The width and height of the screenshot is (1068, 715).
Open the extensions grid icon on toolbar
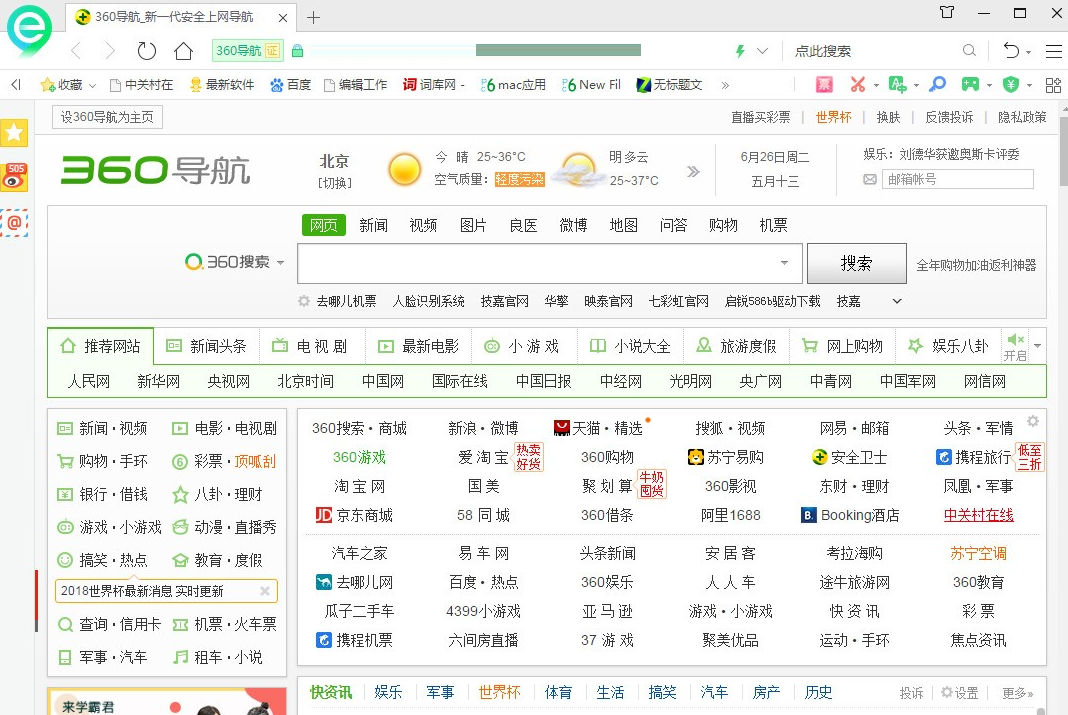click(x=1053, y=84)
